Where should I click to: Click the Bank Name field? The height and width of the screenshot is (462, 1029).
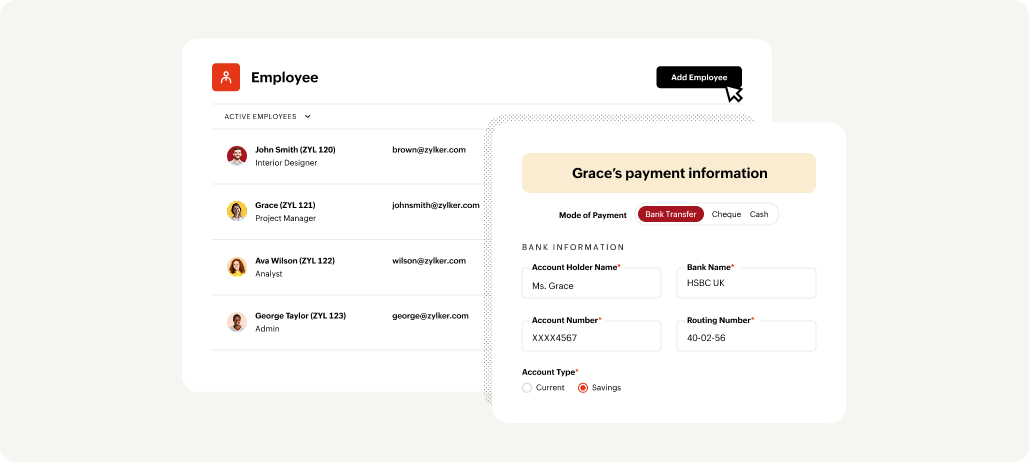(746, 283)
